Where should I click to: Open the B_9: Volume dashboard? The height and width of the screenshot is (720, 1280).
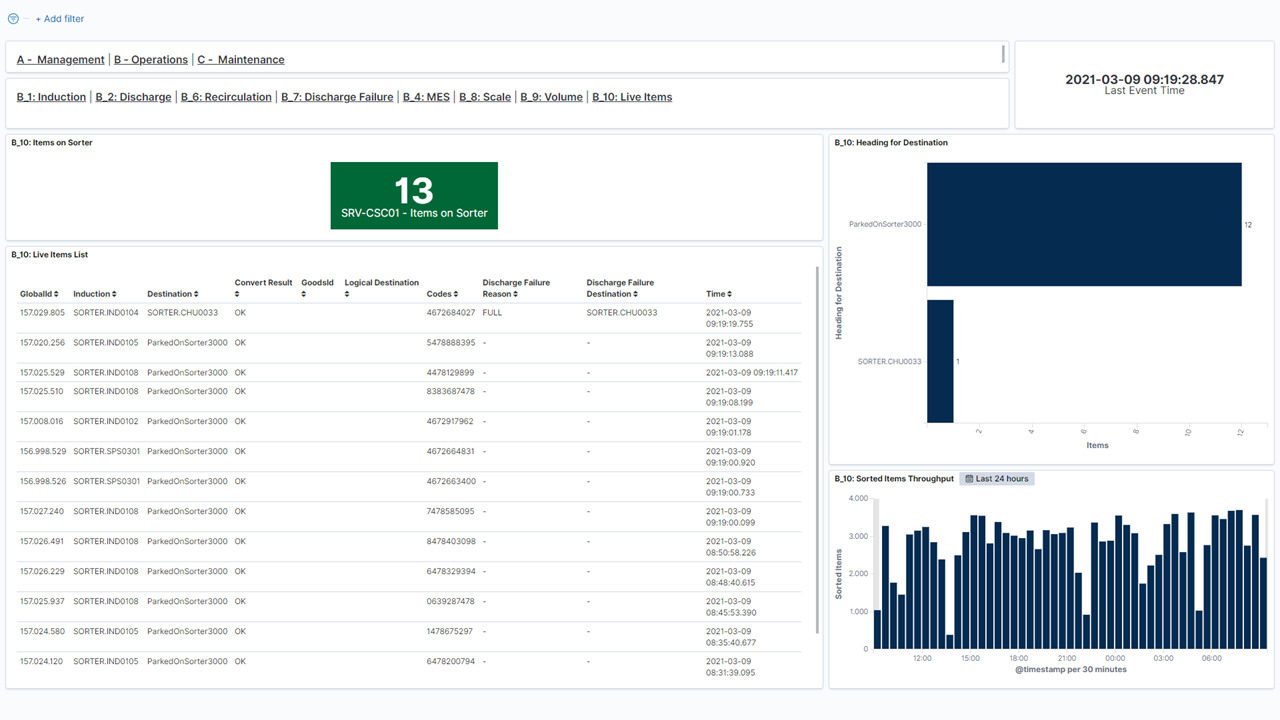pyautogui.click(x=551, y=97)
